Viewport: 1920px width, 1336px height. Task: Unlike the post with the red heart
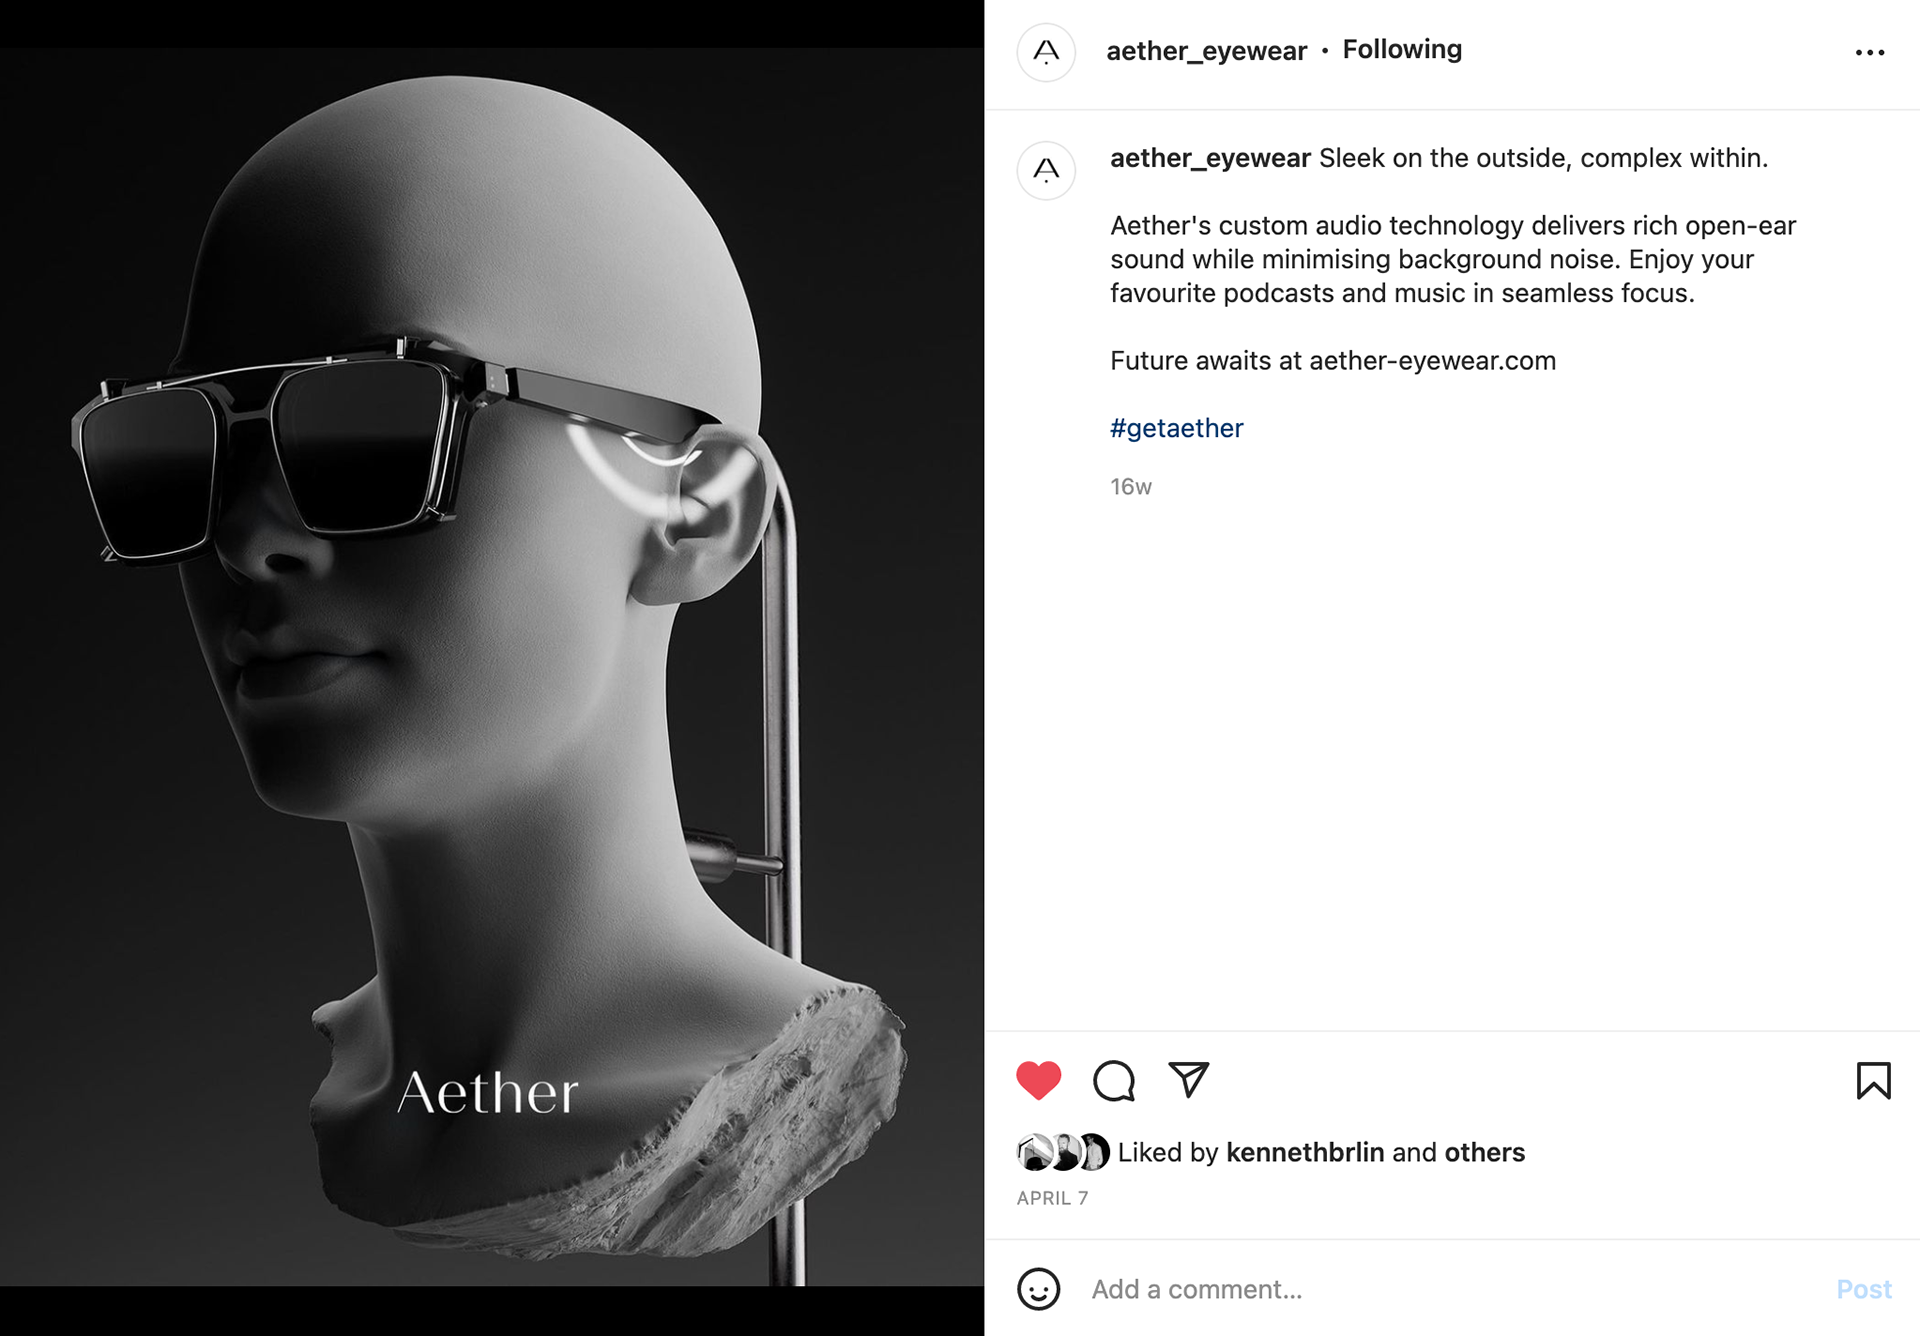[x=1038, y=1080]
